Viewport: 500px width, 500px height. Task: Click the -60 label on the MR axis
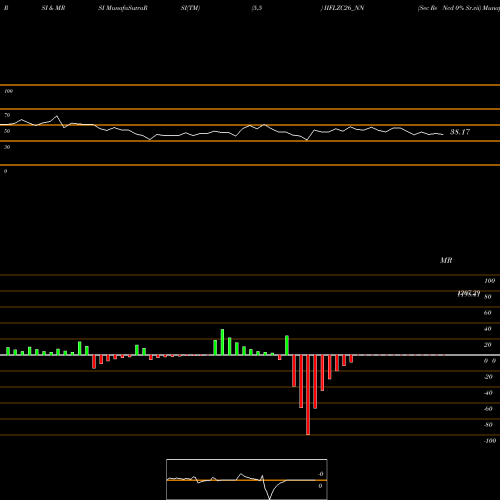tap(488, 409)
